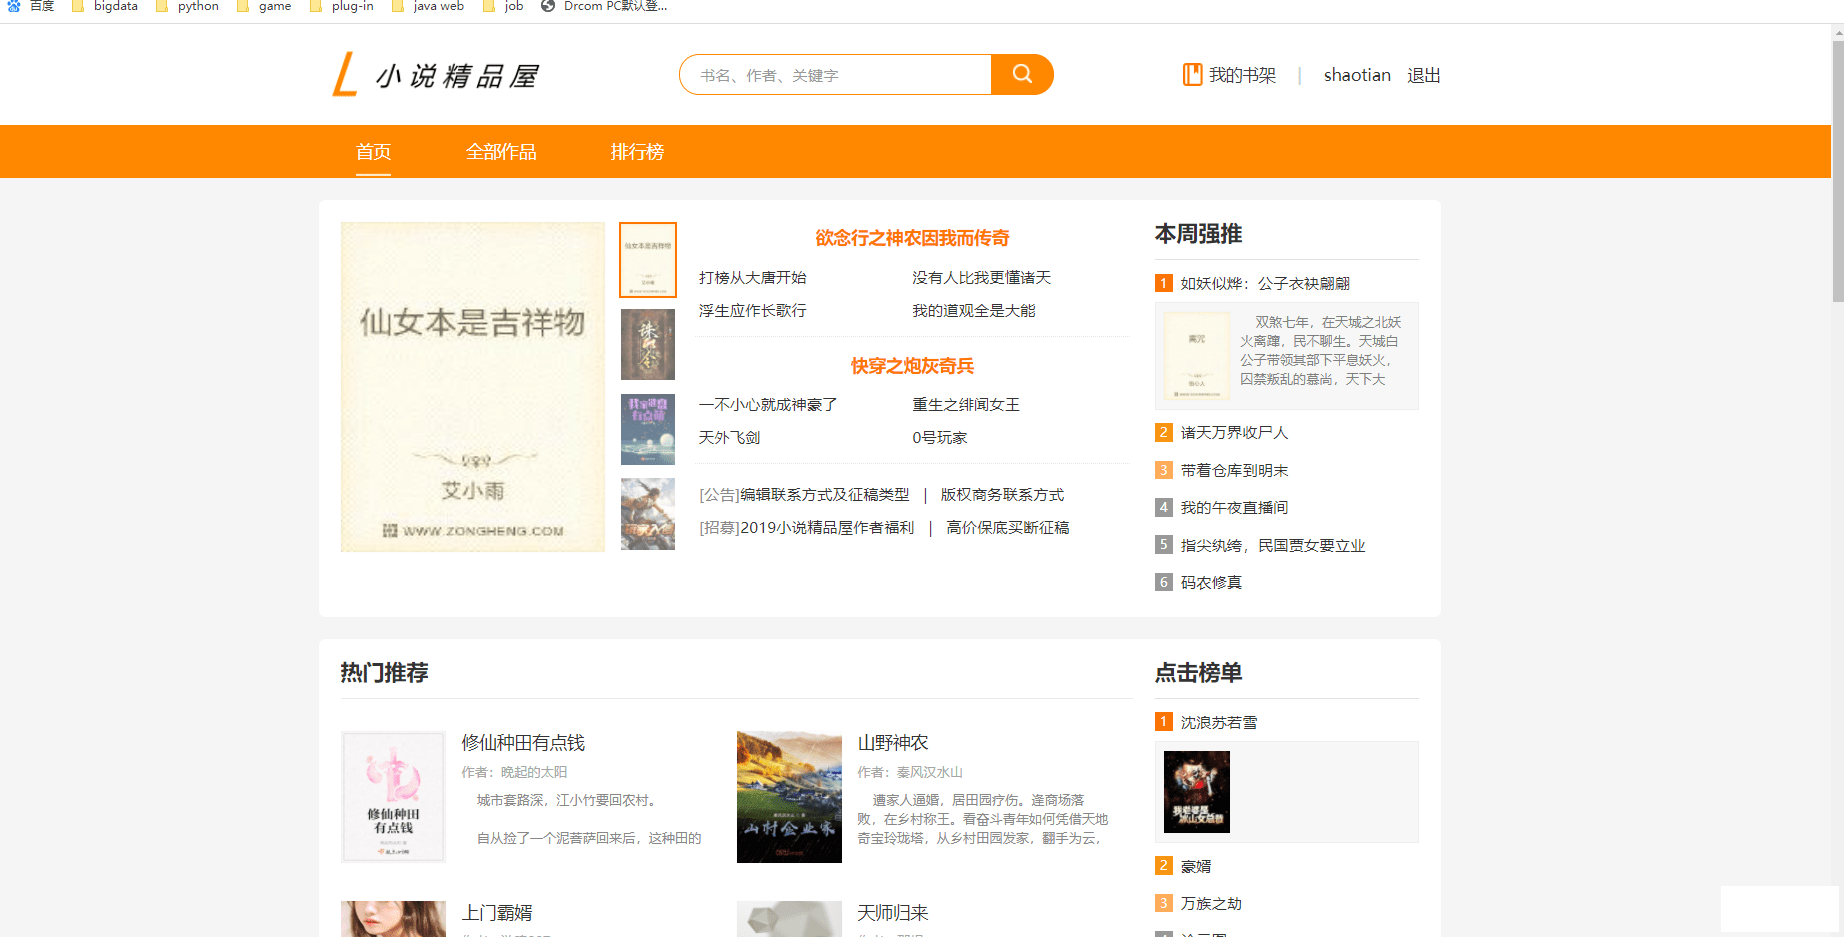Open 带着仓库到明末
The height and width of the screenshot is (937, 1844).
click(x=1234, y=471)
